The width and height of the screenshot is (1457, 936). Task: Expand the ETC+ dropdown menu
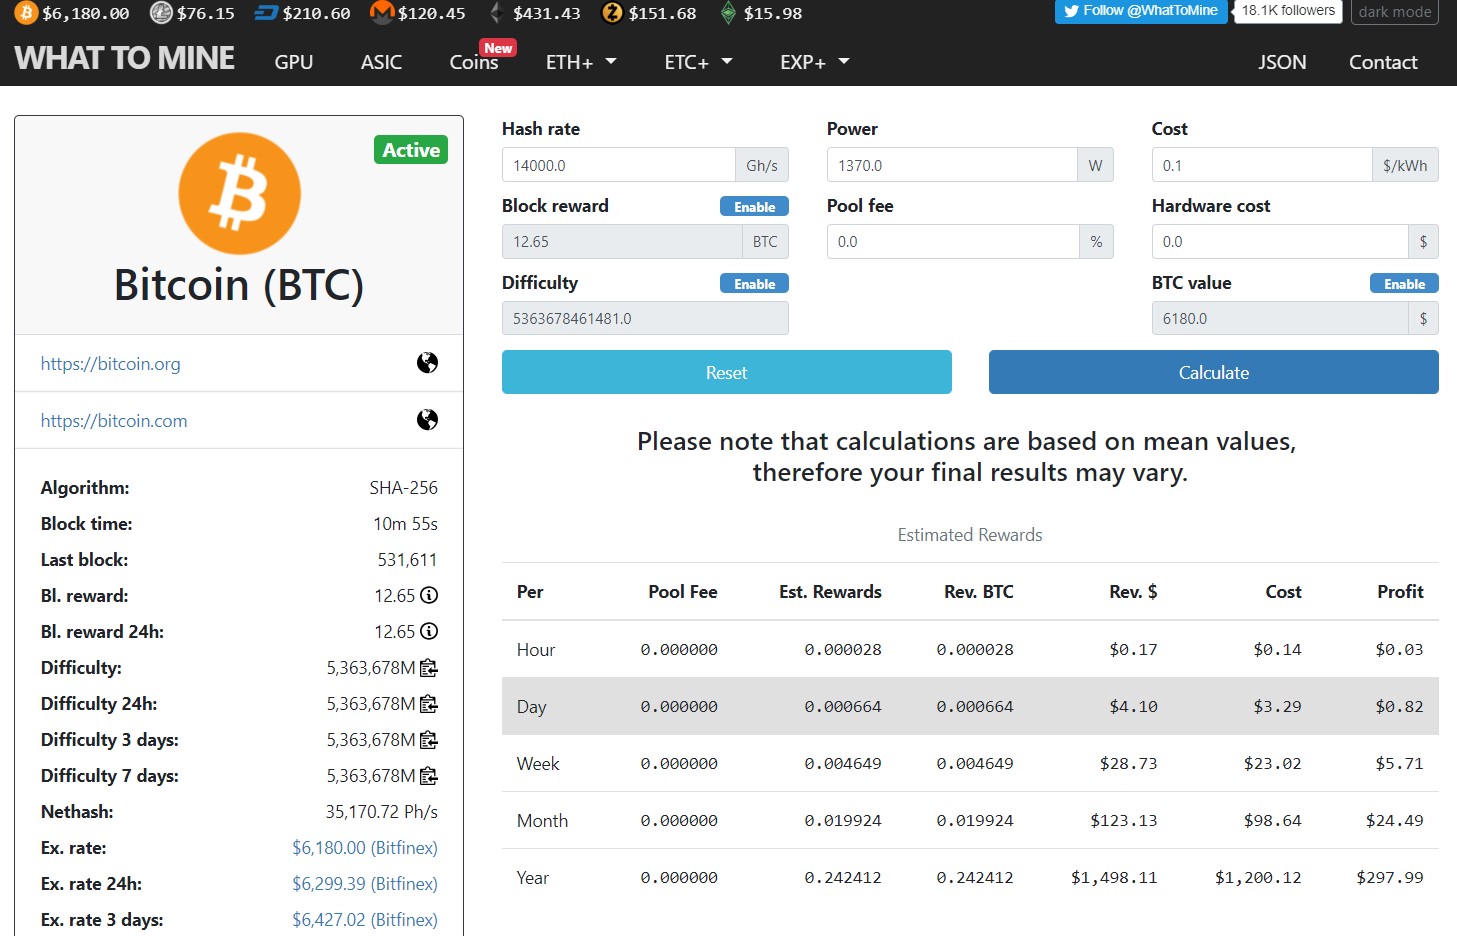698,62
